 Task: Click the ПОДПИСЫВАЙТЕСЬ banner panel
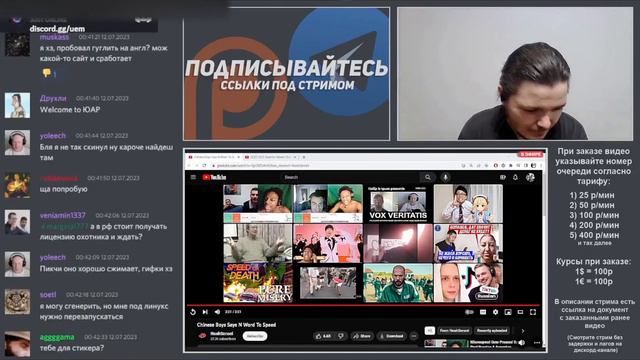coord(287,74)
